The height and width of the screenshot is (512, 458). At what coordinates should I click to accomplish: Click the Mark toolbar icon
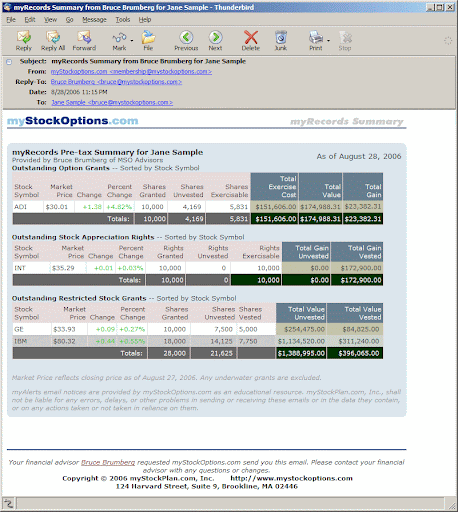coord(119,41)
